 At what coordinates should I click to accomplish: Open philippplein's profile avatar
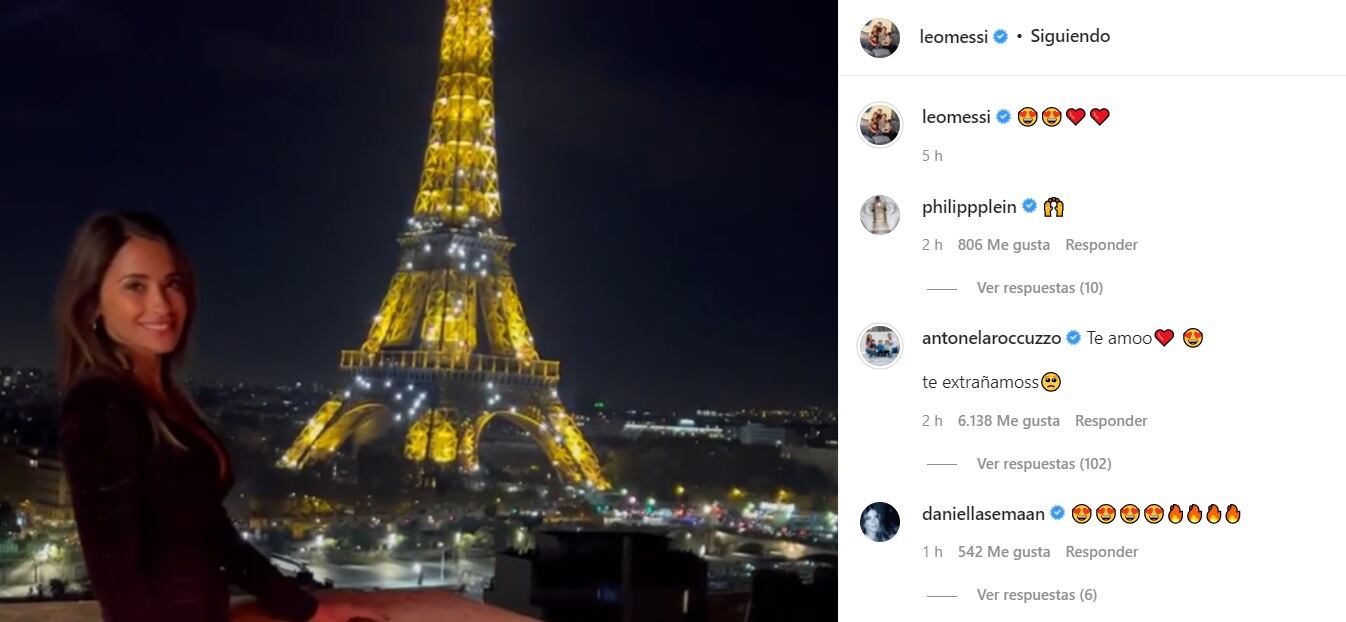(880, 214)
